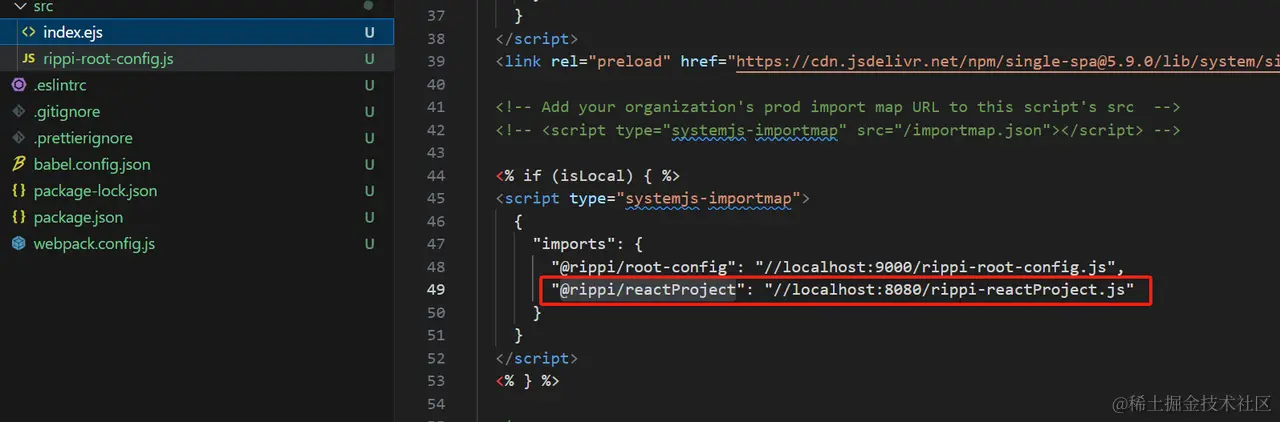Click the "if (isLocal)" template line
The image size is (1280, 422).
click(587, 175)
